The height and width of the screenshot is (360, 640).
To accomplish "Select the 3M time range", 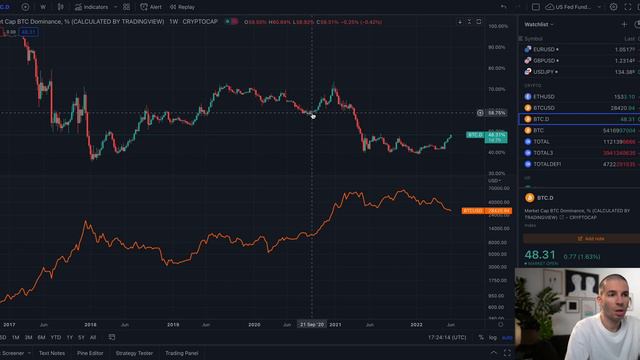I will [x=28, y=338].
